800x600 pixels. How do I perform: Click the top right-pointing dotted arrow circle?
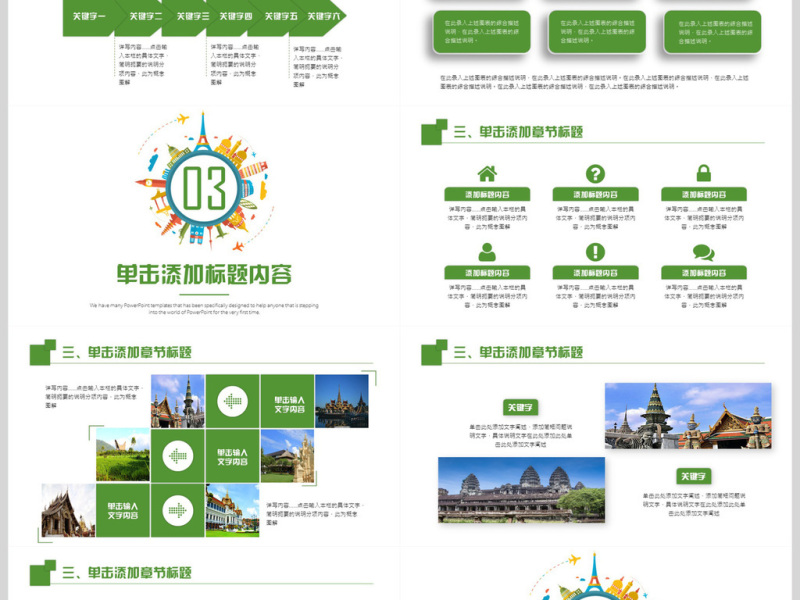[232, 402]
